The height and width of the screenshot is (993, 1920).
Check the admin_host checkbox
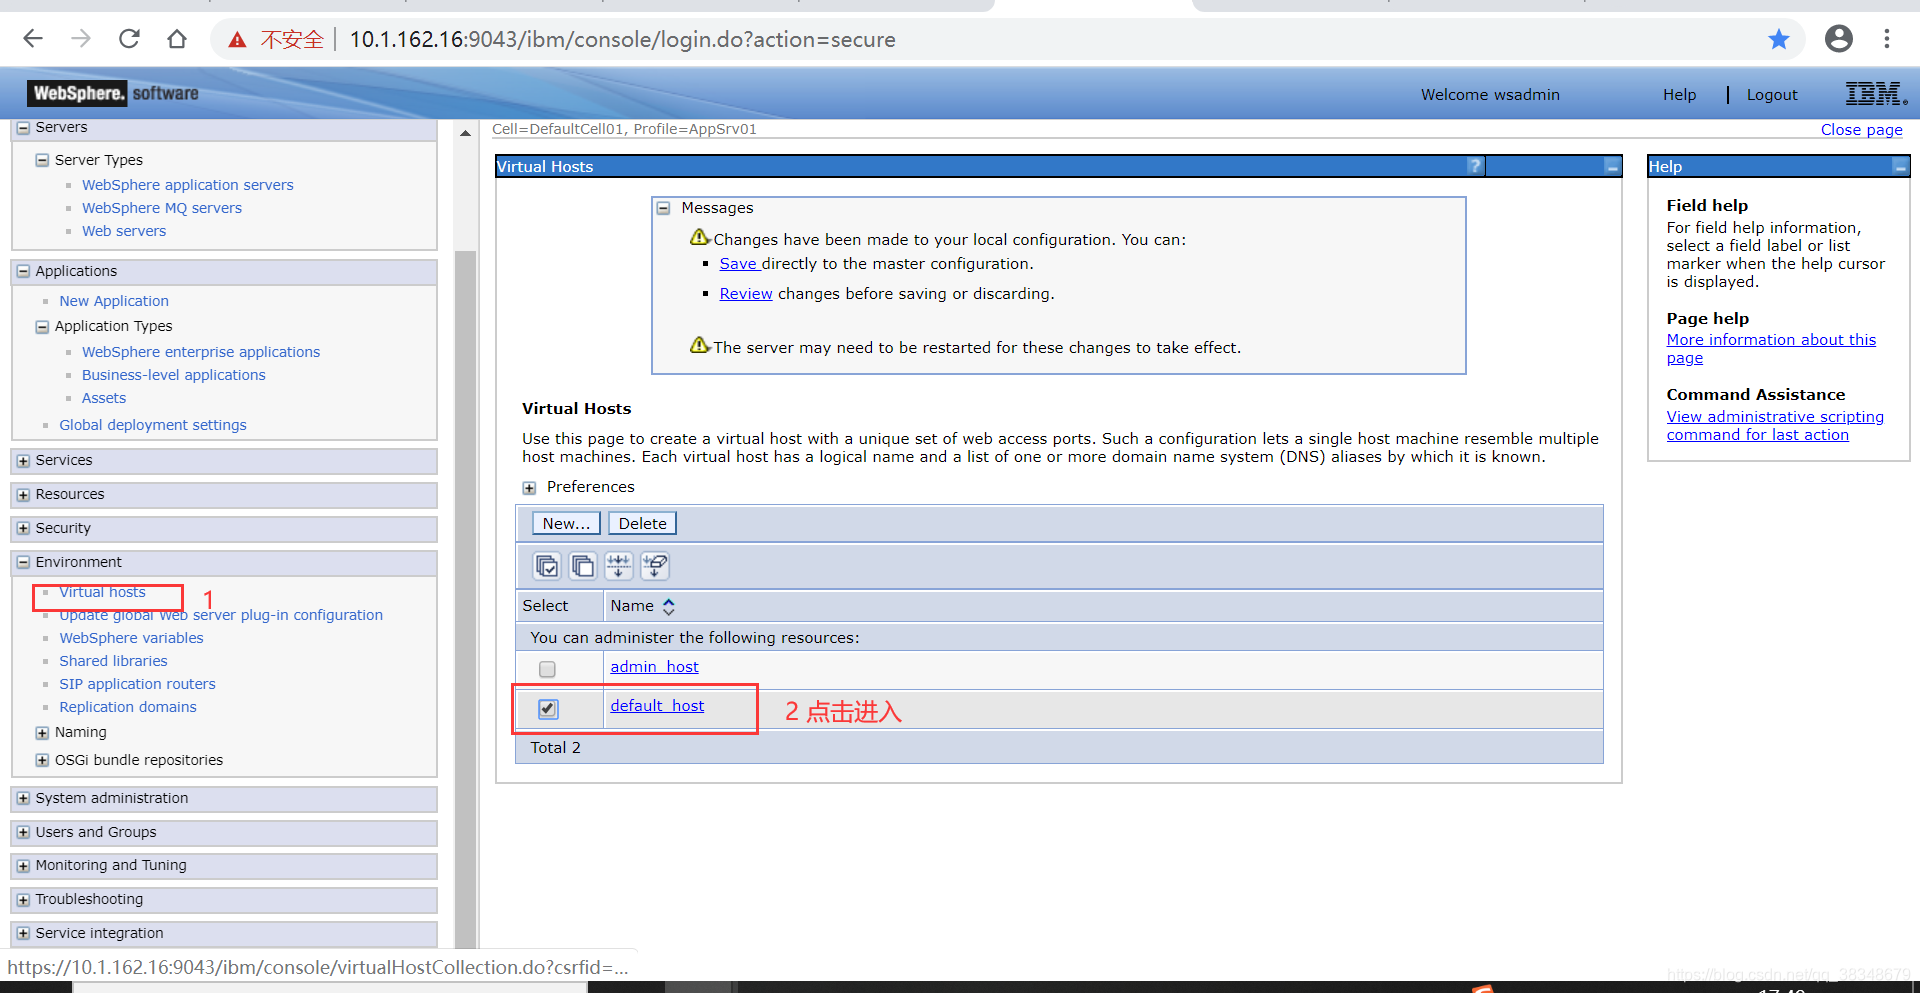point(547,669)
